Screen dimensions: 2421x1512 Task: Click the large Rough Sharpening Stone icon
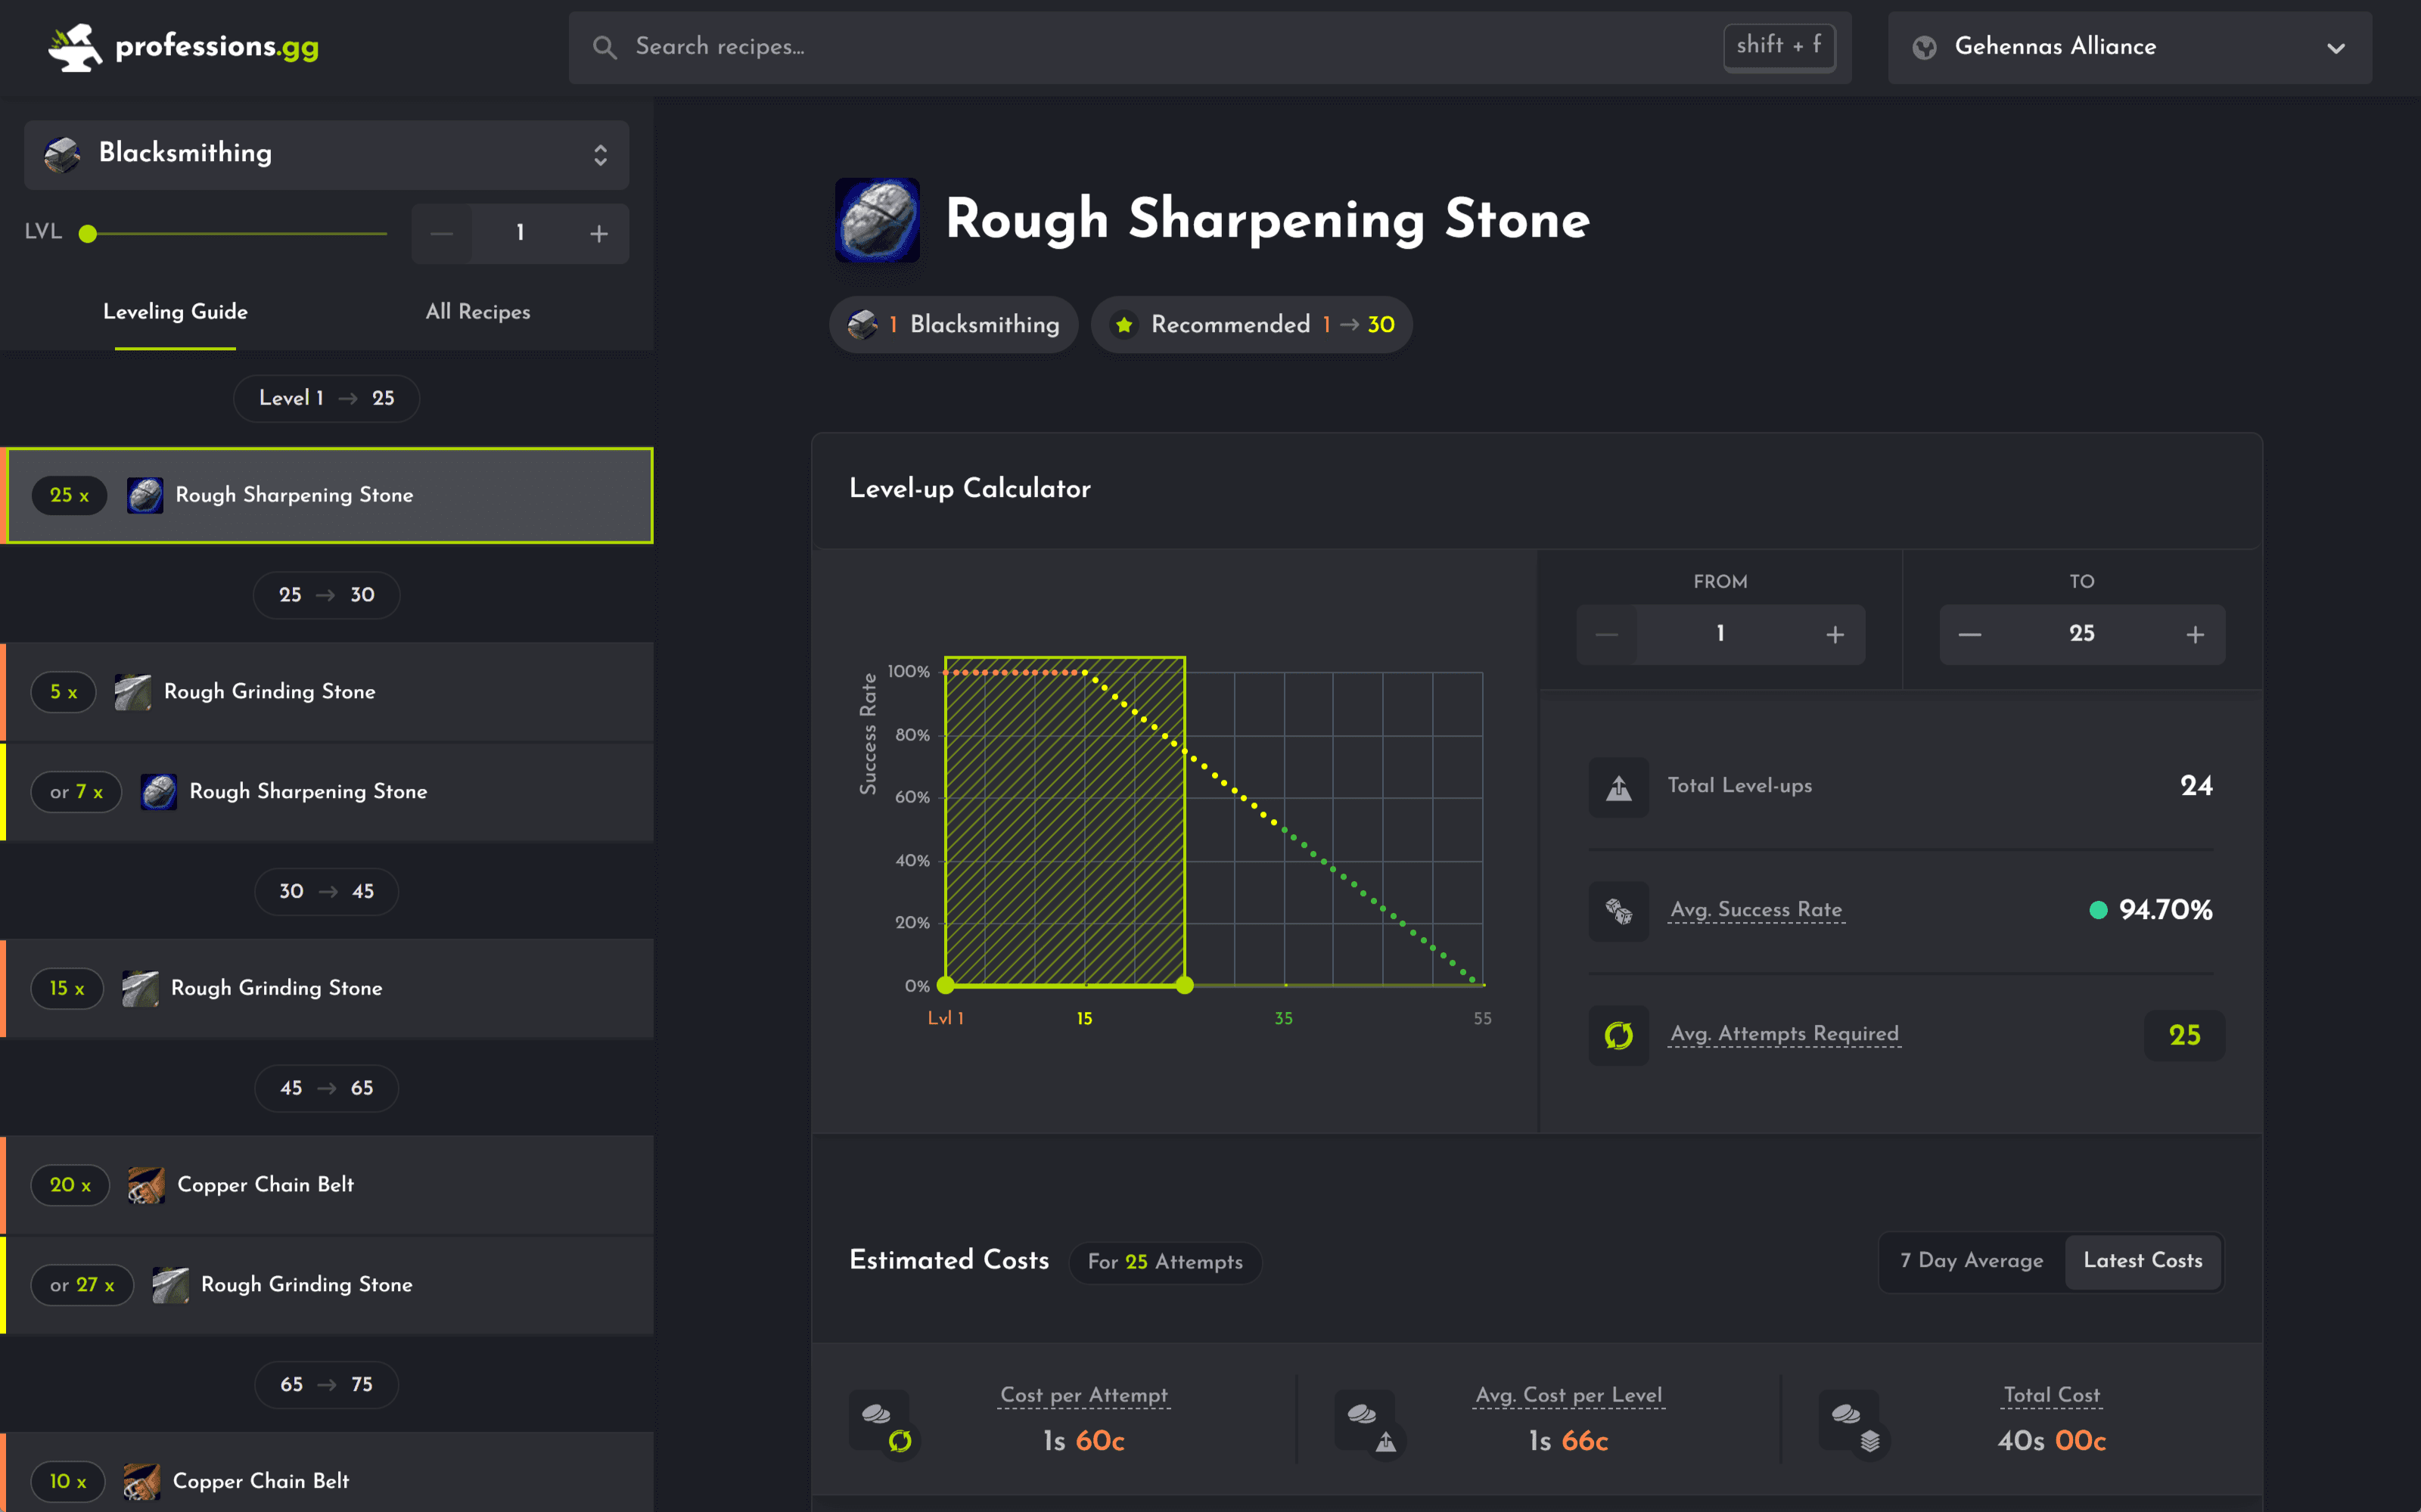[877, 220]
